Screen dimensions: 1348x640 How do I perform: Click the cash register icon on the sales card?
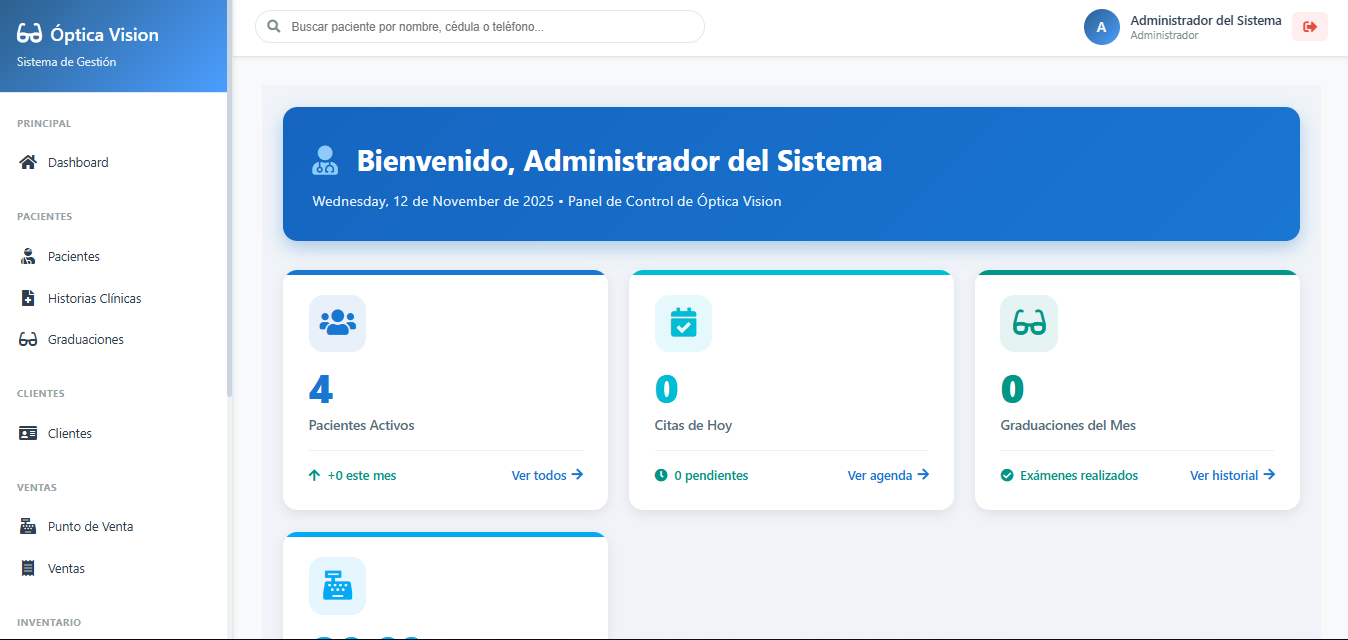337,586
